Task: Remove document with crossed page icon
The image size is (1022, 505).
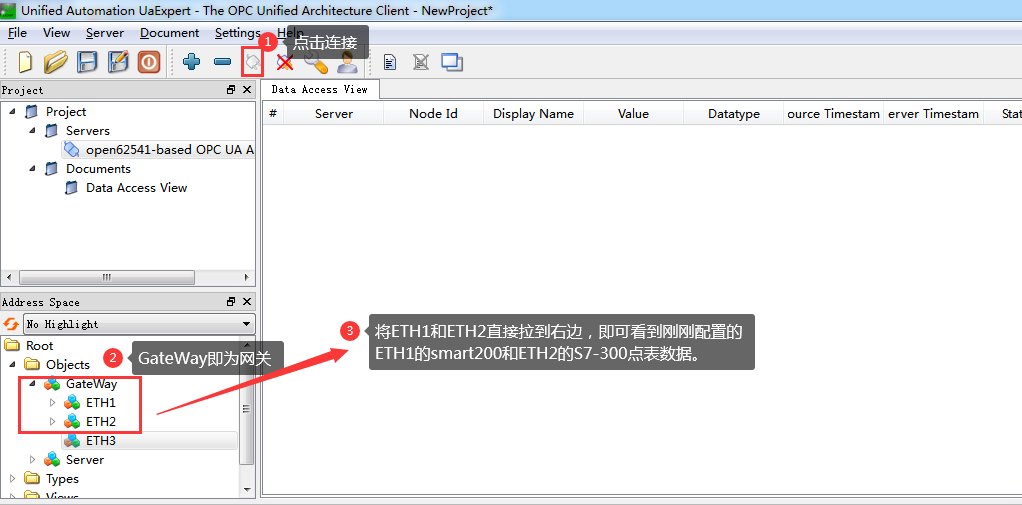Action: coord(420,63)
